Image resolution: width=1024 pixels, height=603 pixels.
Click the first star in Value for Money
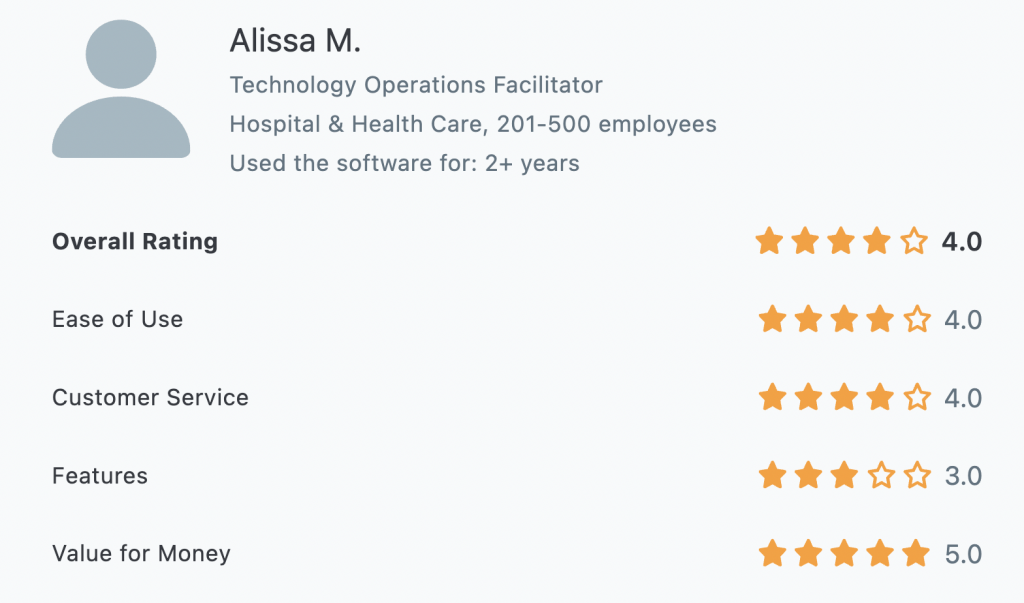click(772, 553)
